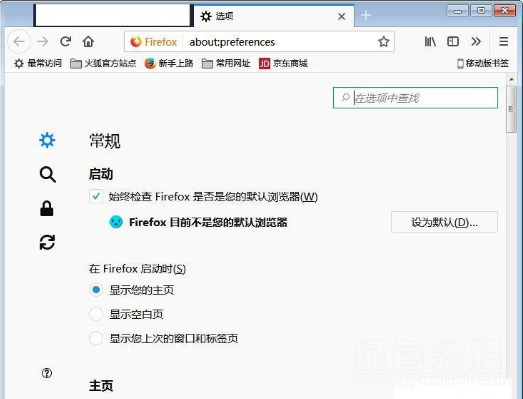
Task: Go to the browser home page
Action: click(88, 41)
